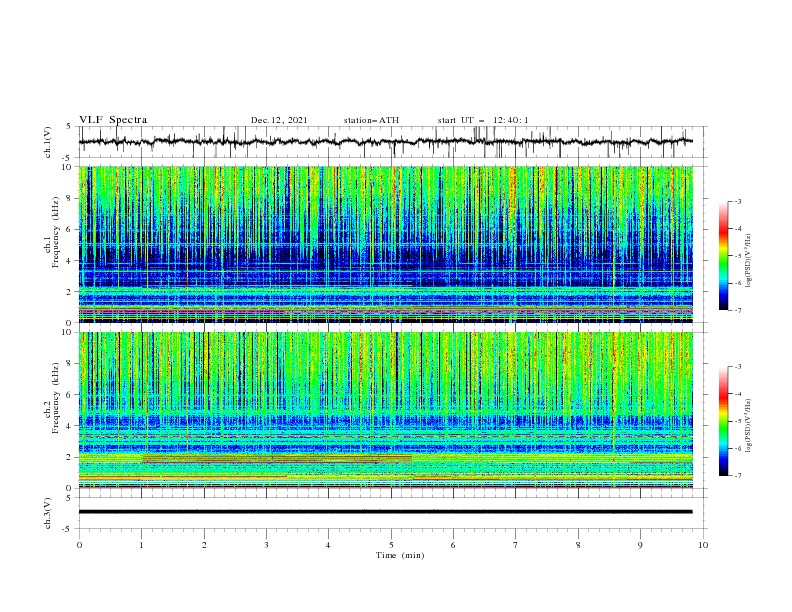The image size is (792, 612).
Task: Click the "8" kHz tick of ch.2 spectrogram
Action: pyautogui.click(x=71, y=364)
